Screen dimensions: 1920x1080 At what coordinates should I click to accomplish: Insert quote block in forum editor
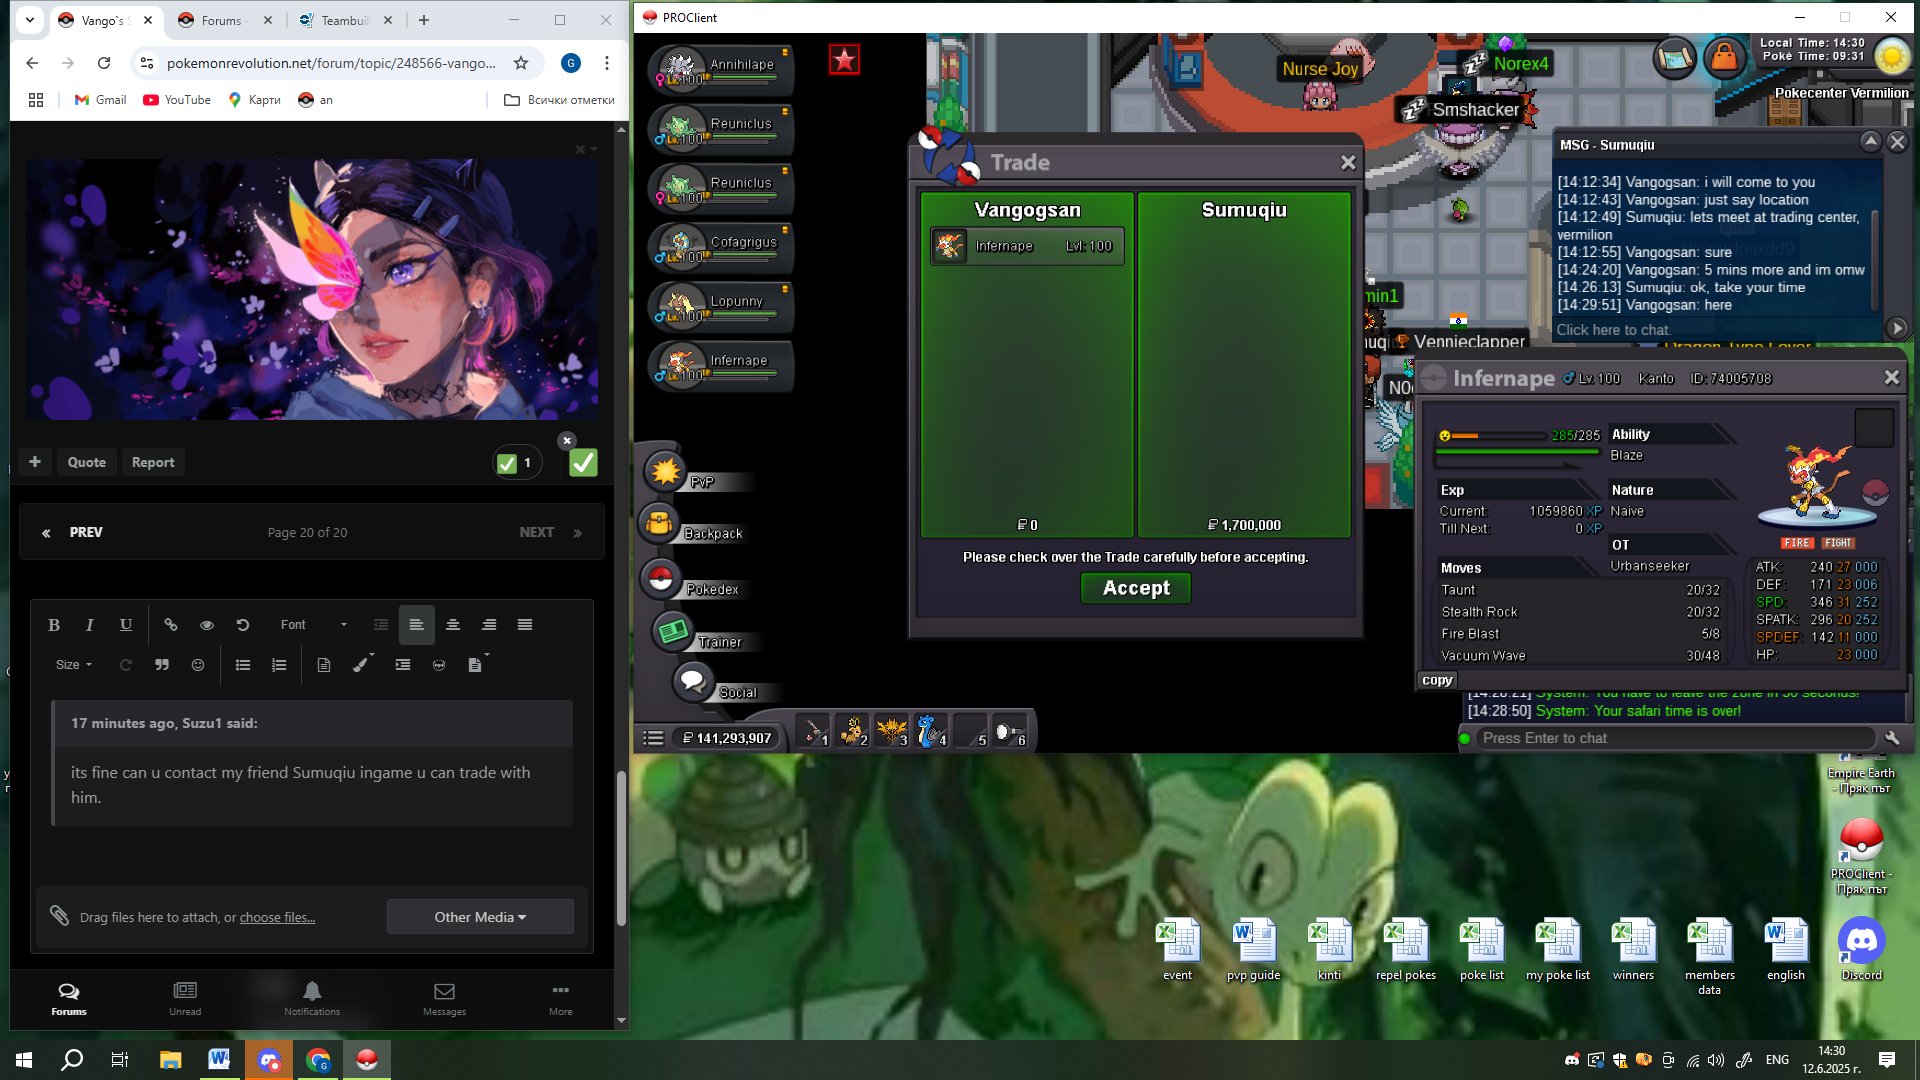[162, 665]
